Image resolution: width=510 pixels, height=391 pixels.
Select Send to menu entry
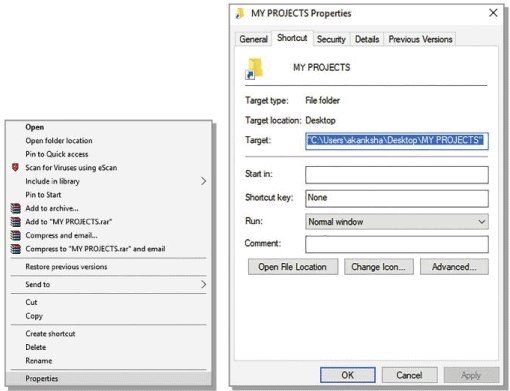tap(108, 284)
